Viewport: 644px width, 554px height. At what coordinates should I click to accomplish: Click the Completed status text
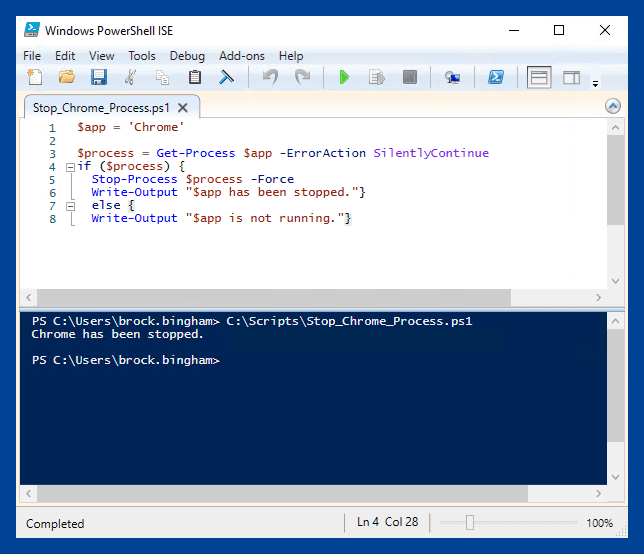pyautogui.click(x=55, y=524)
